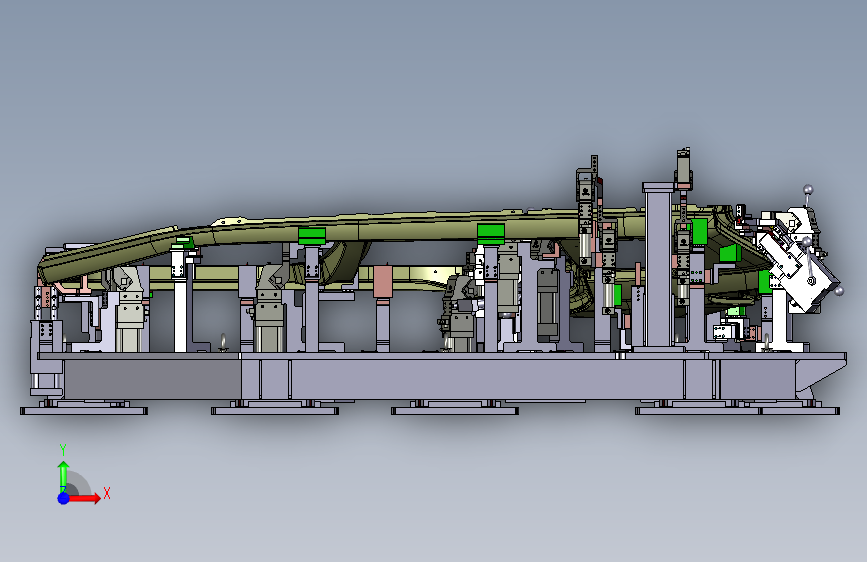Select the tall gray column post on base
The image size is (867, 562).
pos(659,266)
